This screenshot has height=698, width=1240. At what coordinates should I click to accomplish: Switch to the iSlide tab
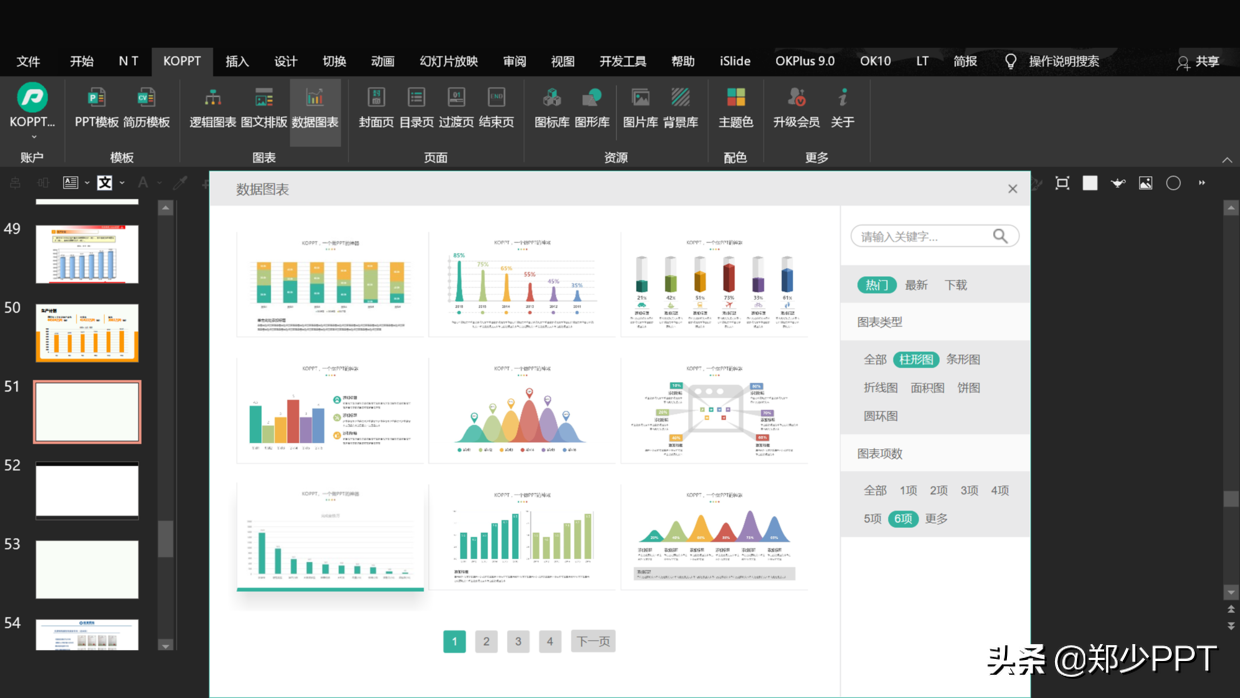(x=735, y=61)
